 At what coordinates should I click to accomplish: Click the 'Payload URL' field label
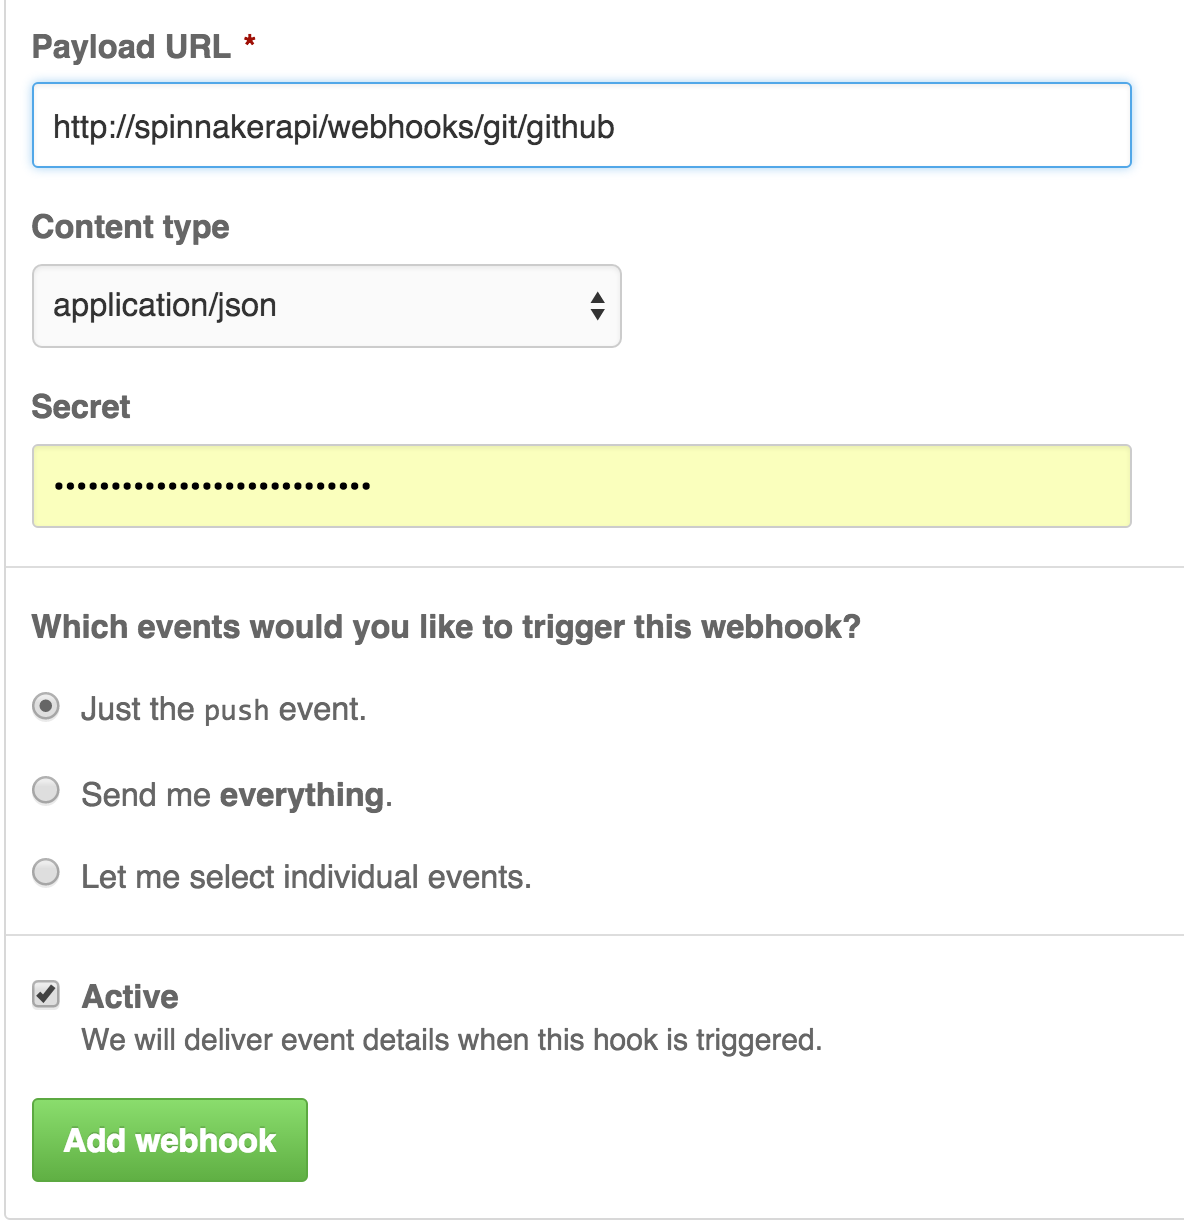coord(131,46)
